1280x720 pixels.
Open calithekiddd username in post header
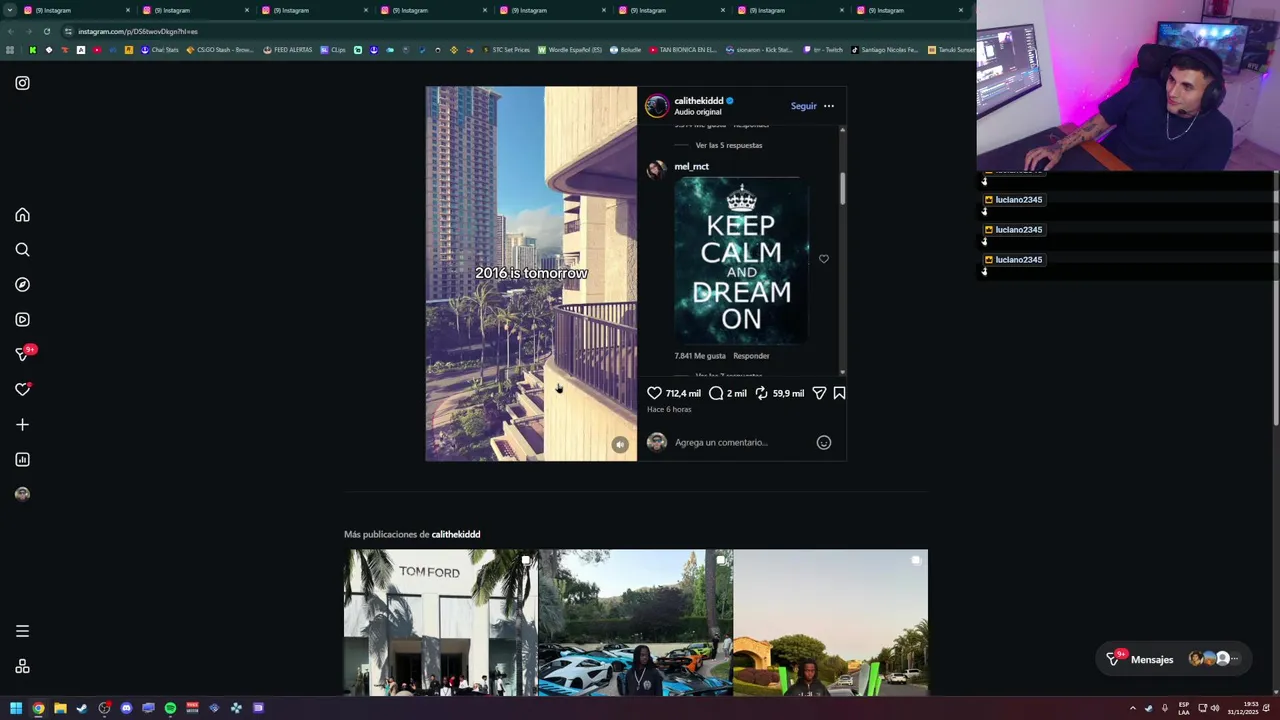698,101
